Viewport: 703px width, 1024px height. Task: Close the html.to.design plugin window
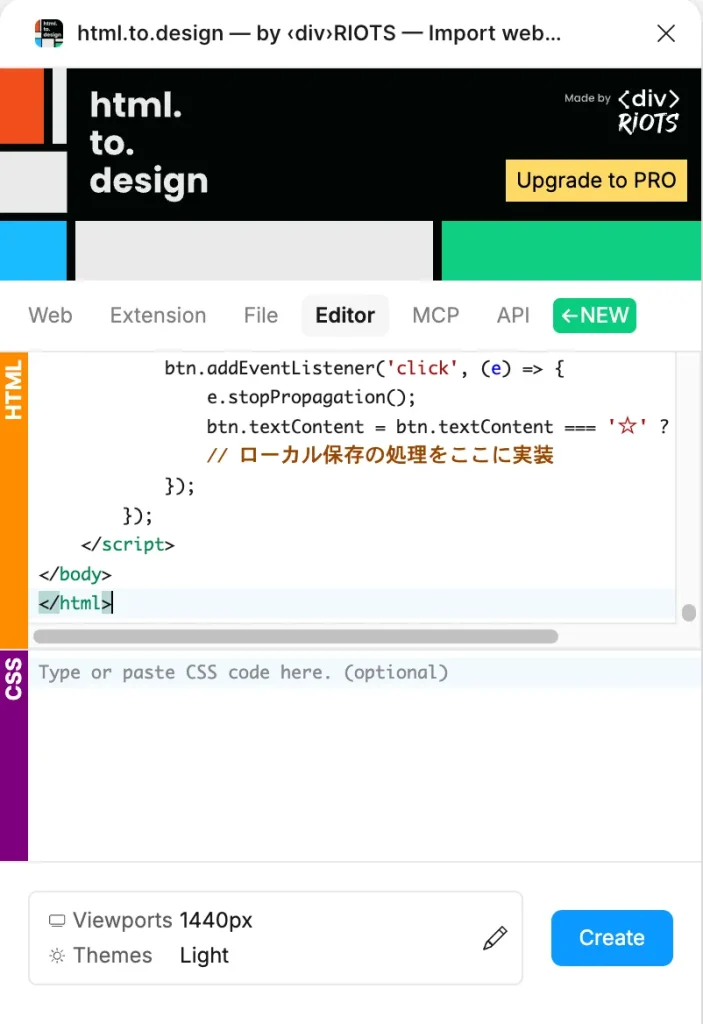666,33
